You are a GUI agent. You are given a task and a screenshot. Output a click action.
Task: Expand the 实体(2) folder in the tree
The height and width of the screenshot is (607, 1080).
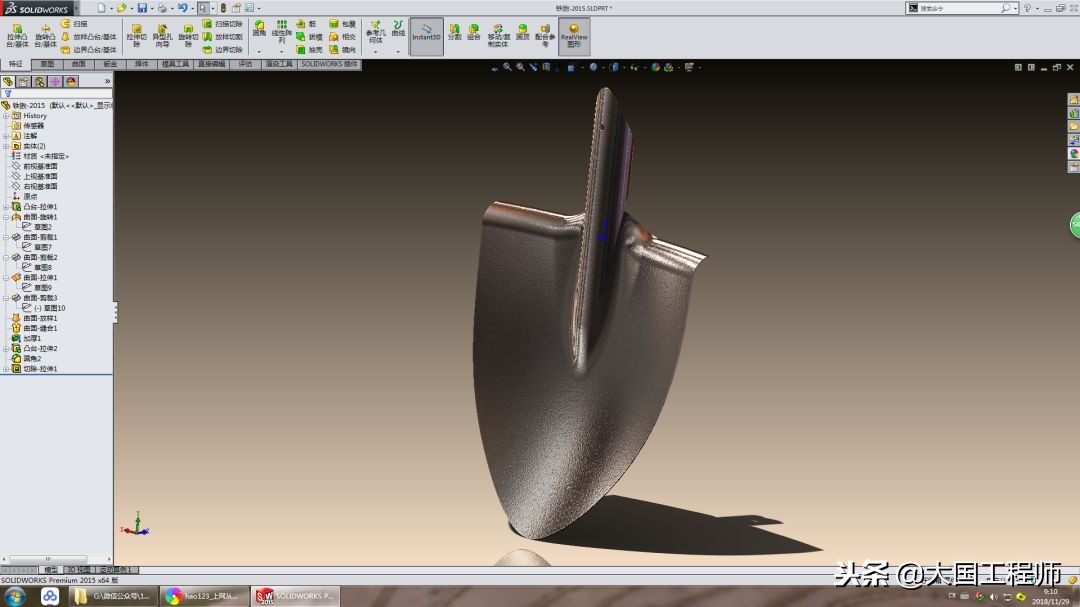pyautogui.click(x=5, y=145)
